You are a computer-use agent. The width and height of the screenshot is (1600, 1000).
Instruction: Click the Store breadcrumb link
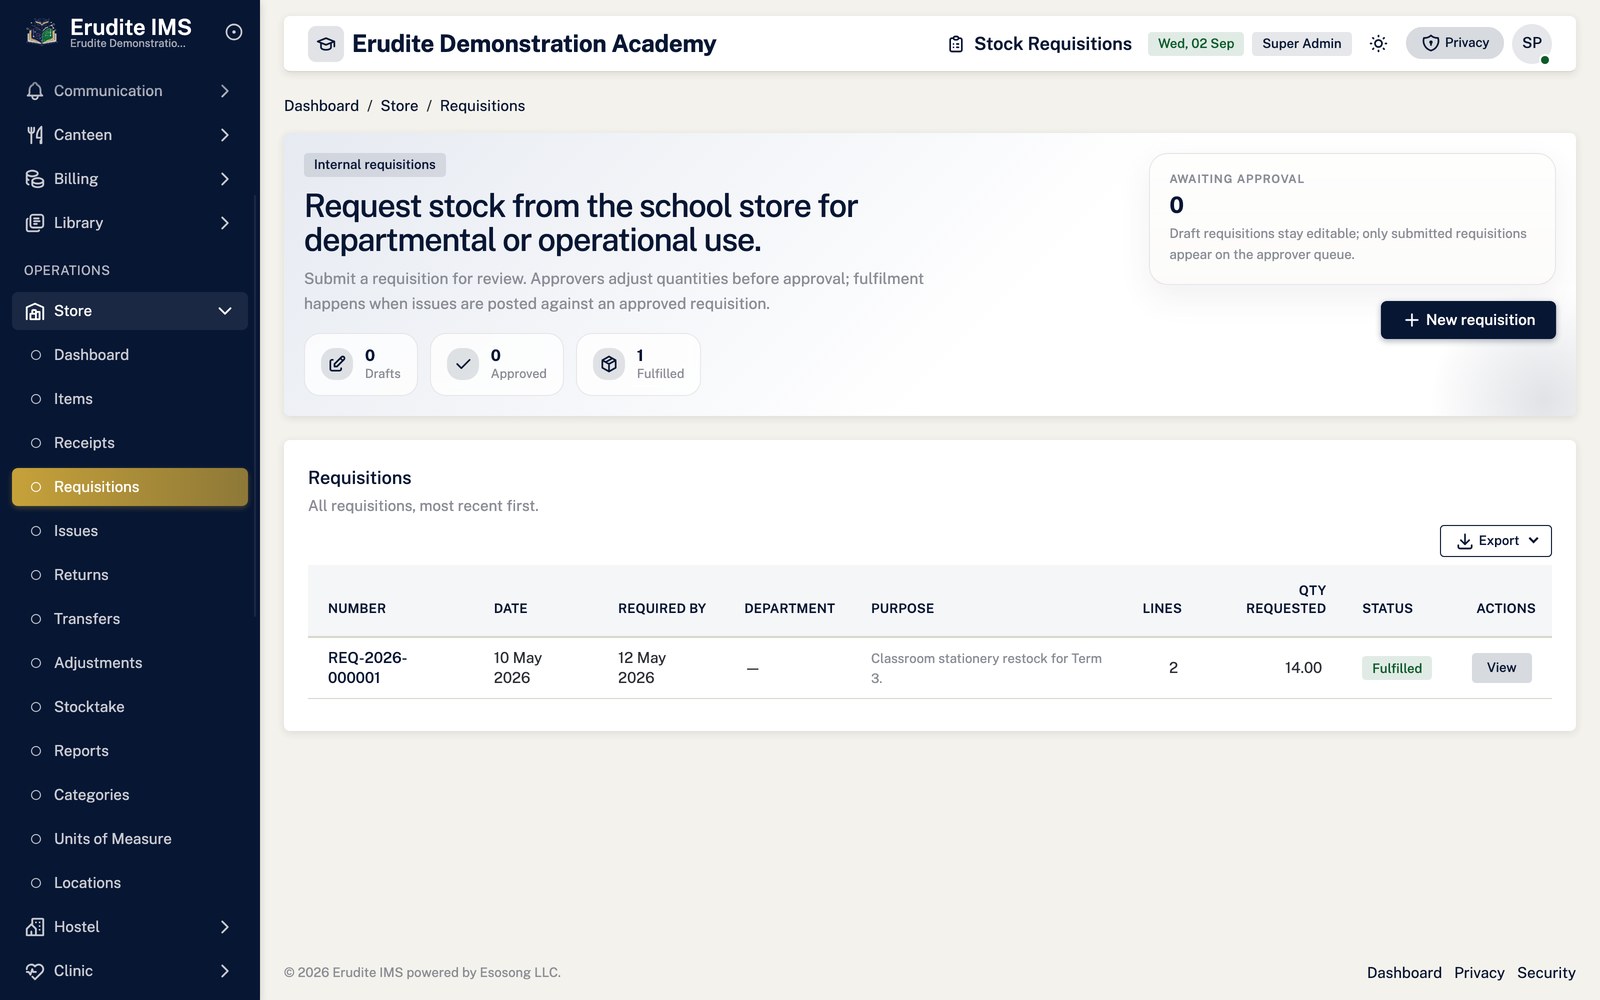[399, 106]
